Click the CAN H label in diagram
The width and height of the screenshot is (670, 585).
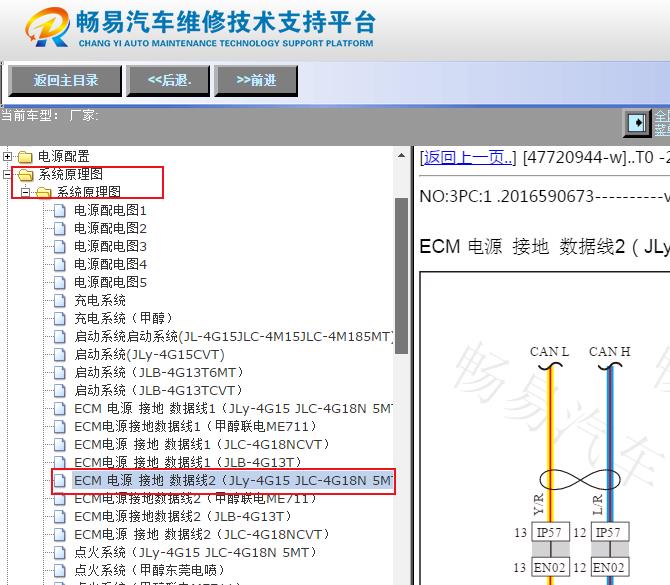(610, 352)
